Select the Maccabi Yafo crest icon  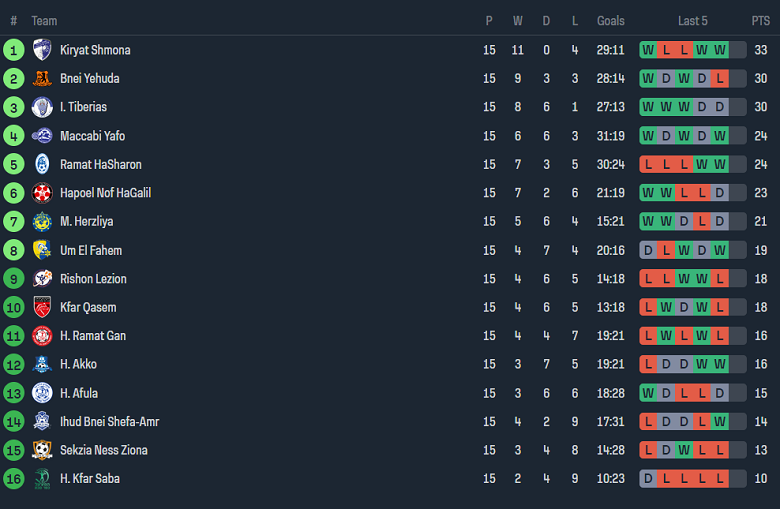[42, 136]
